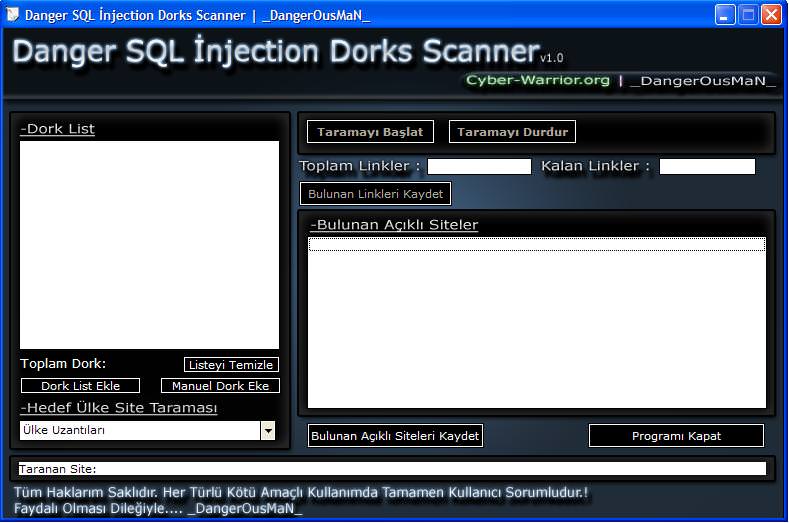This screenshot has width=789, height=523.
Task: Click the -Bulunan Açıklı Siteler heading
Action: (x=394, y=225)
